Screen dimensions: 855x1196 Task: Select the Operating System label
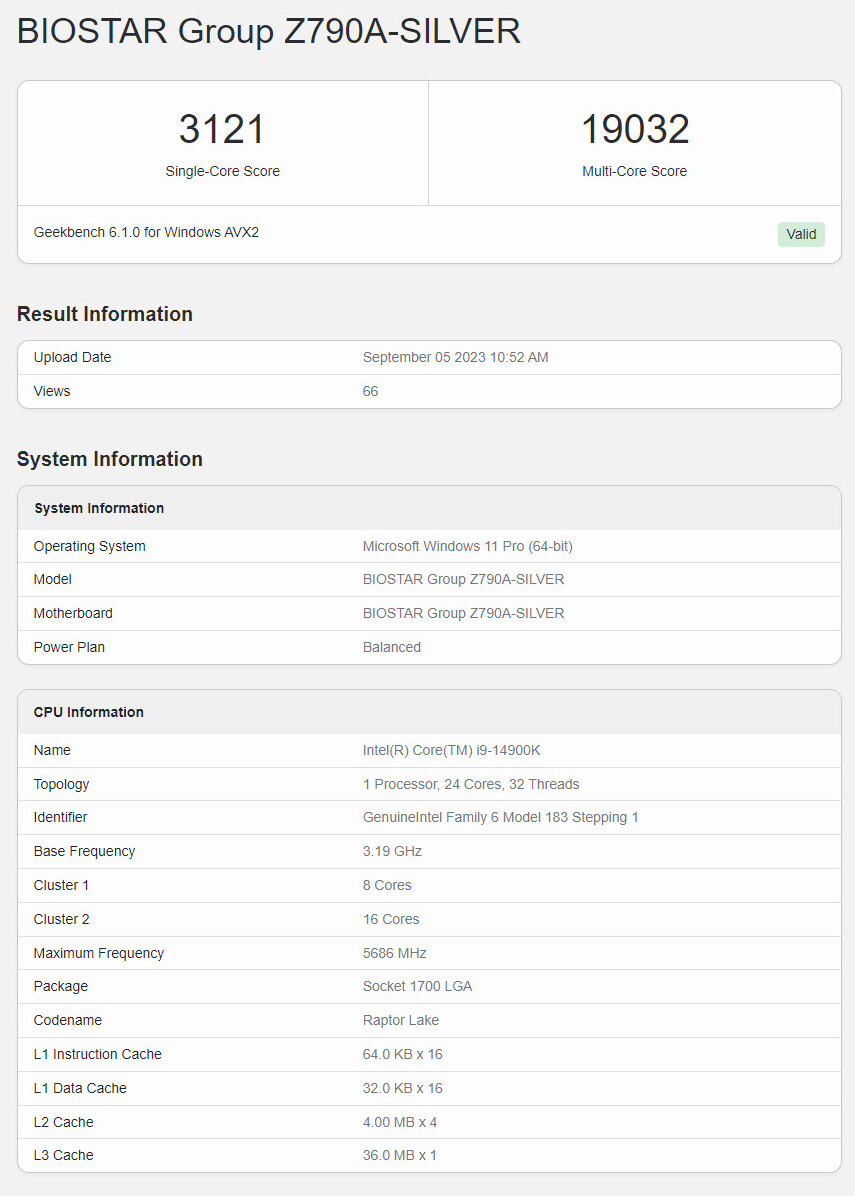pyautogui.click(x=89, y=546)
